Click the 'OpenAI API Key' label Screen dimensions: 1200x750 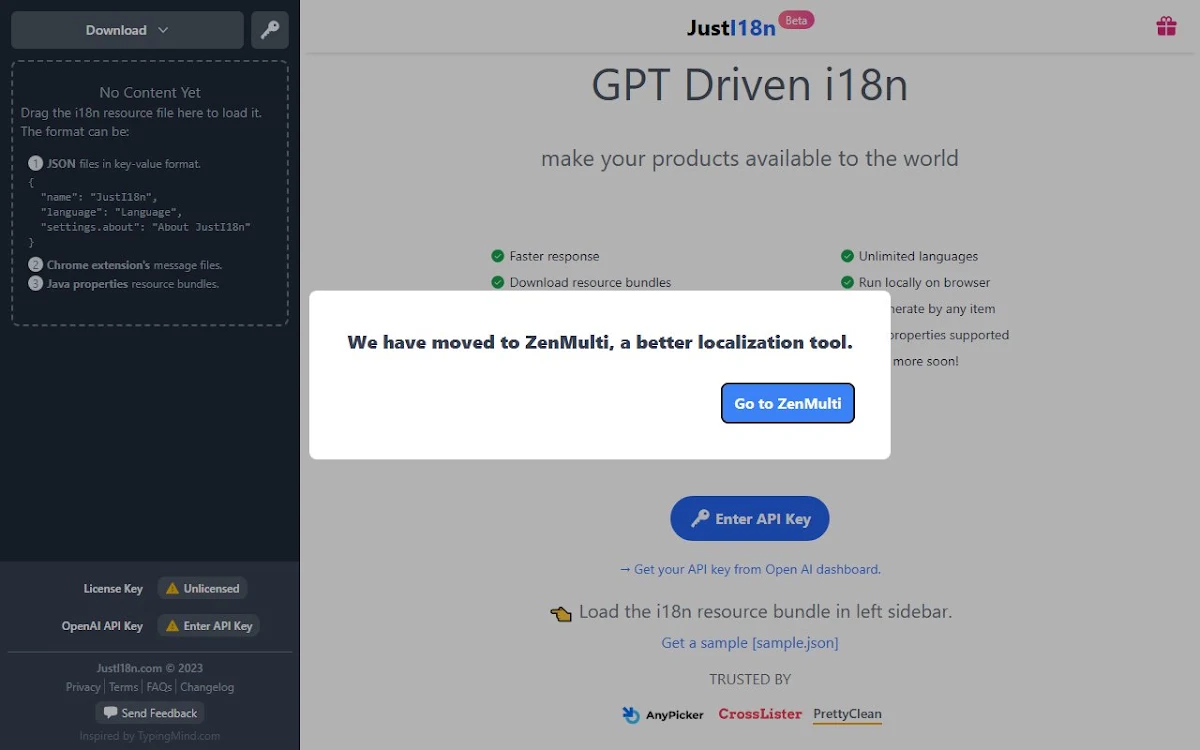pos(102,626)
